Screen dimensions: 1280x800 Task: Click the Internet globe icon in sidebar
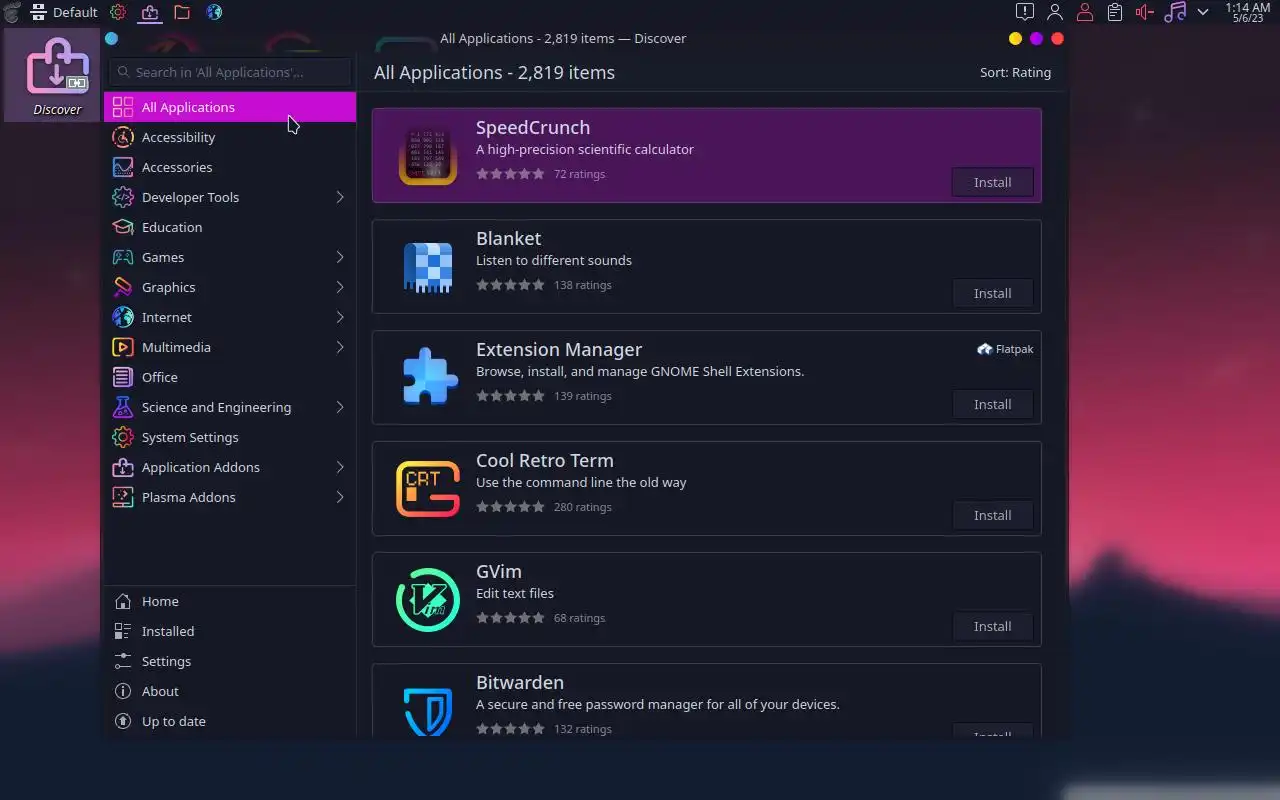tap(123, 317)
